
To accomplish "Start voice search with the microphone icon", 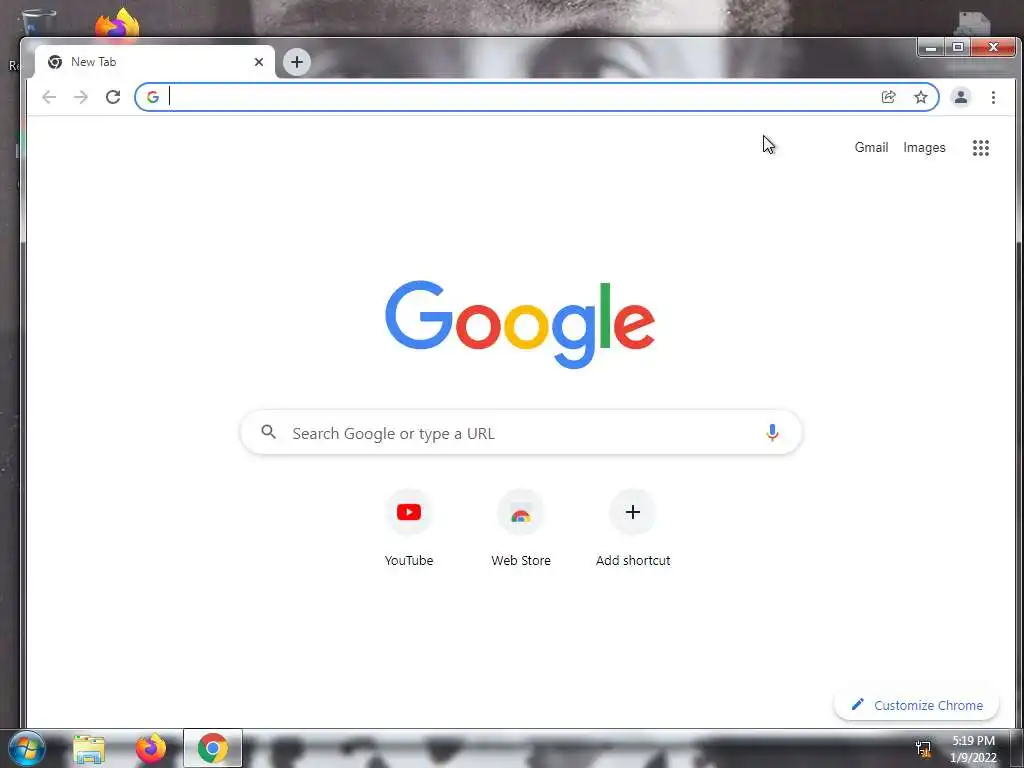I will 772,432.
